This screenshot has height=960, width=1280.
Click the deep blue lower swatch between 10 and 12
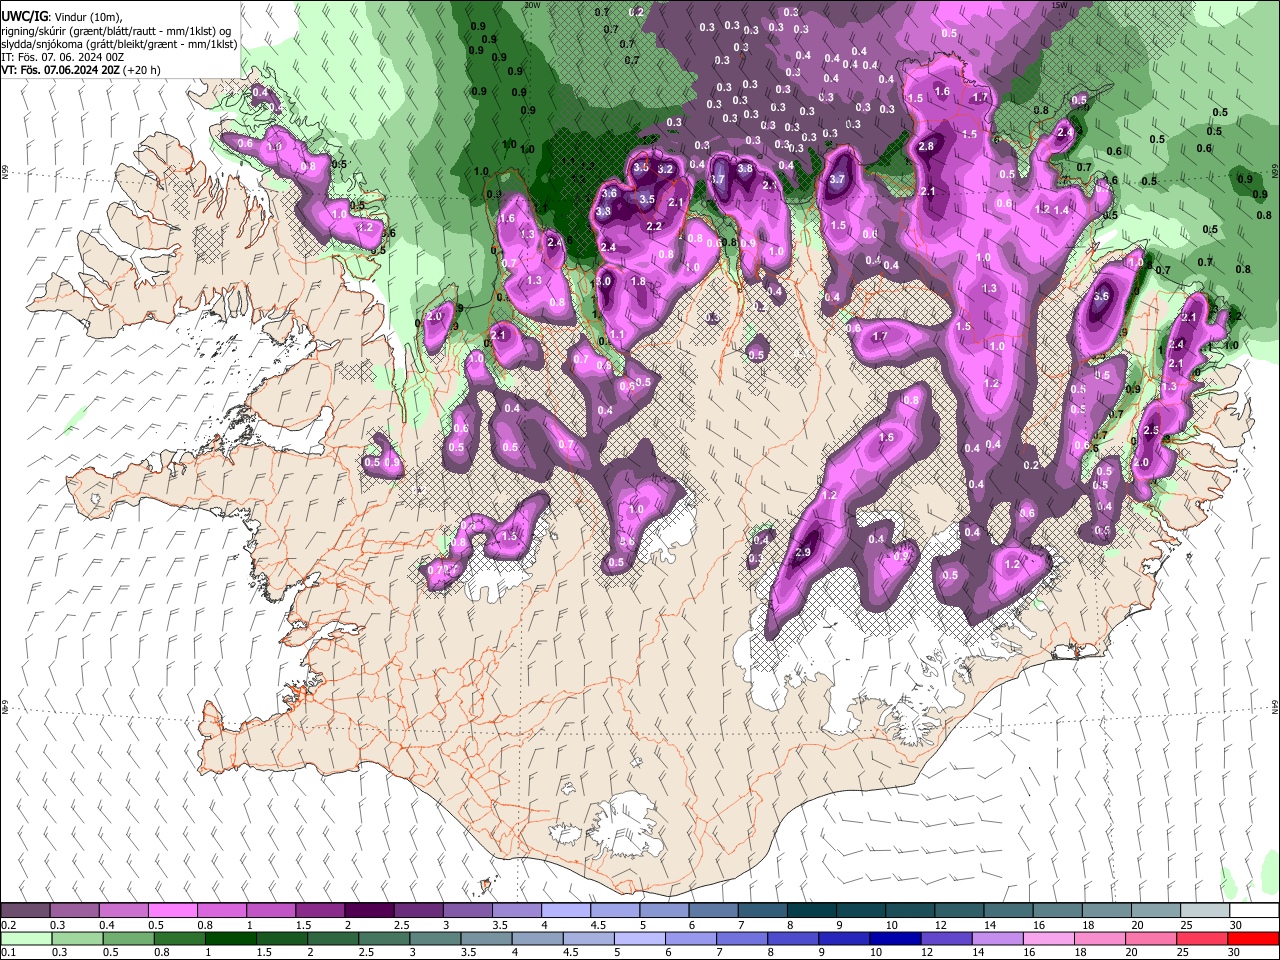pos(894,938)
